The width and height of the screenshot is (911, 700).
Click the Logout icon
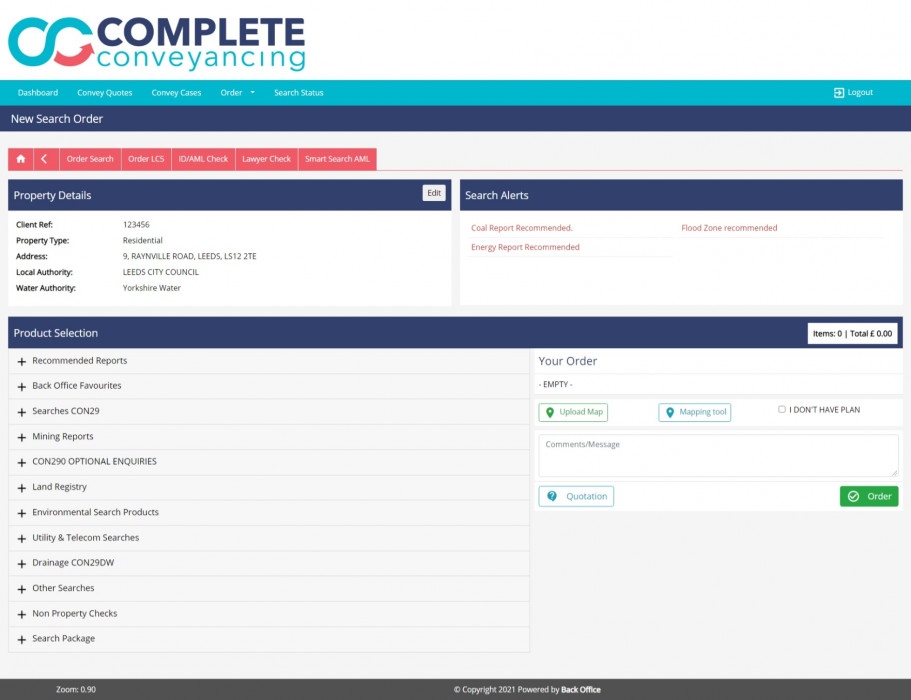[x=839, y=93]
